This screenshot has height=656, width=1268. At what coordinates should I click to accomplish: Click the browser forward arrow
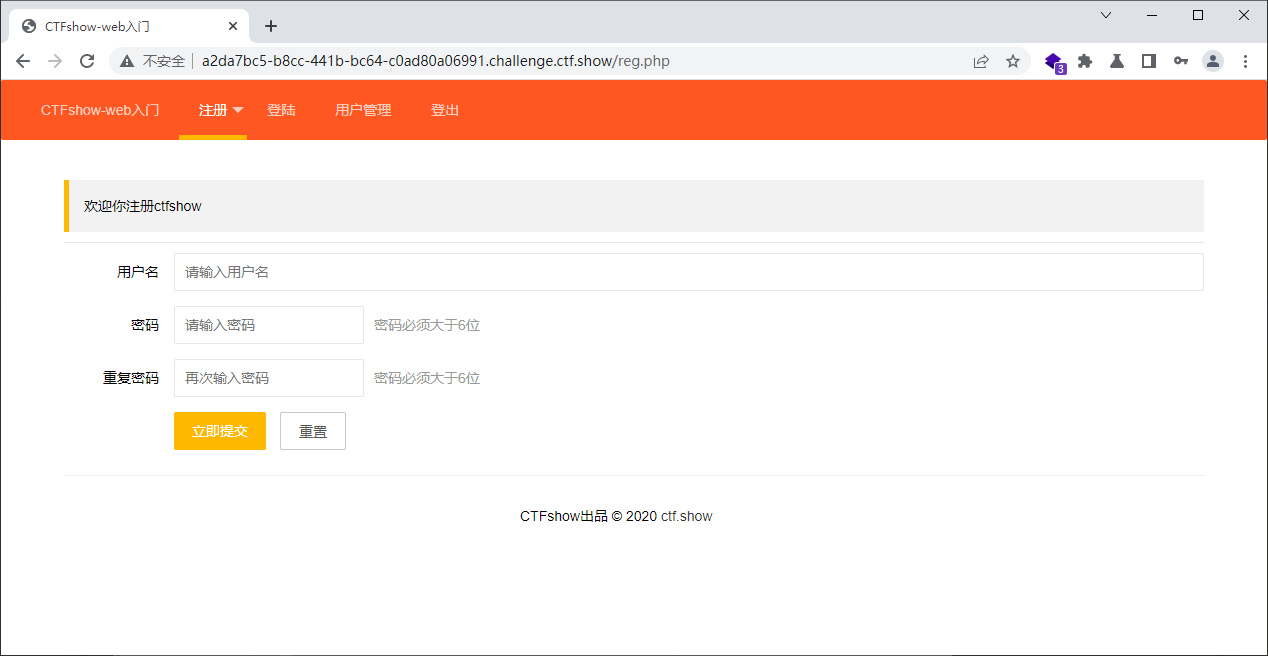55,61
